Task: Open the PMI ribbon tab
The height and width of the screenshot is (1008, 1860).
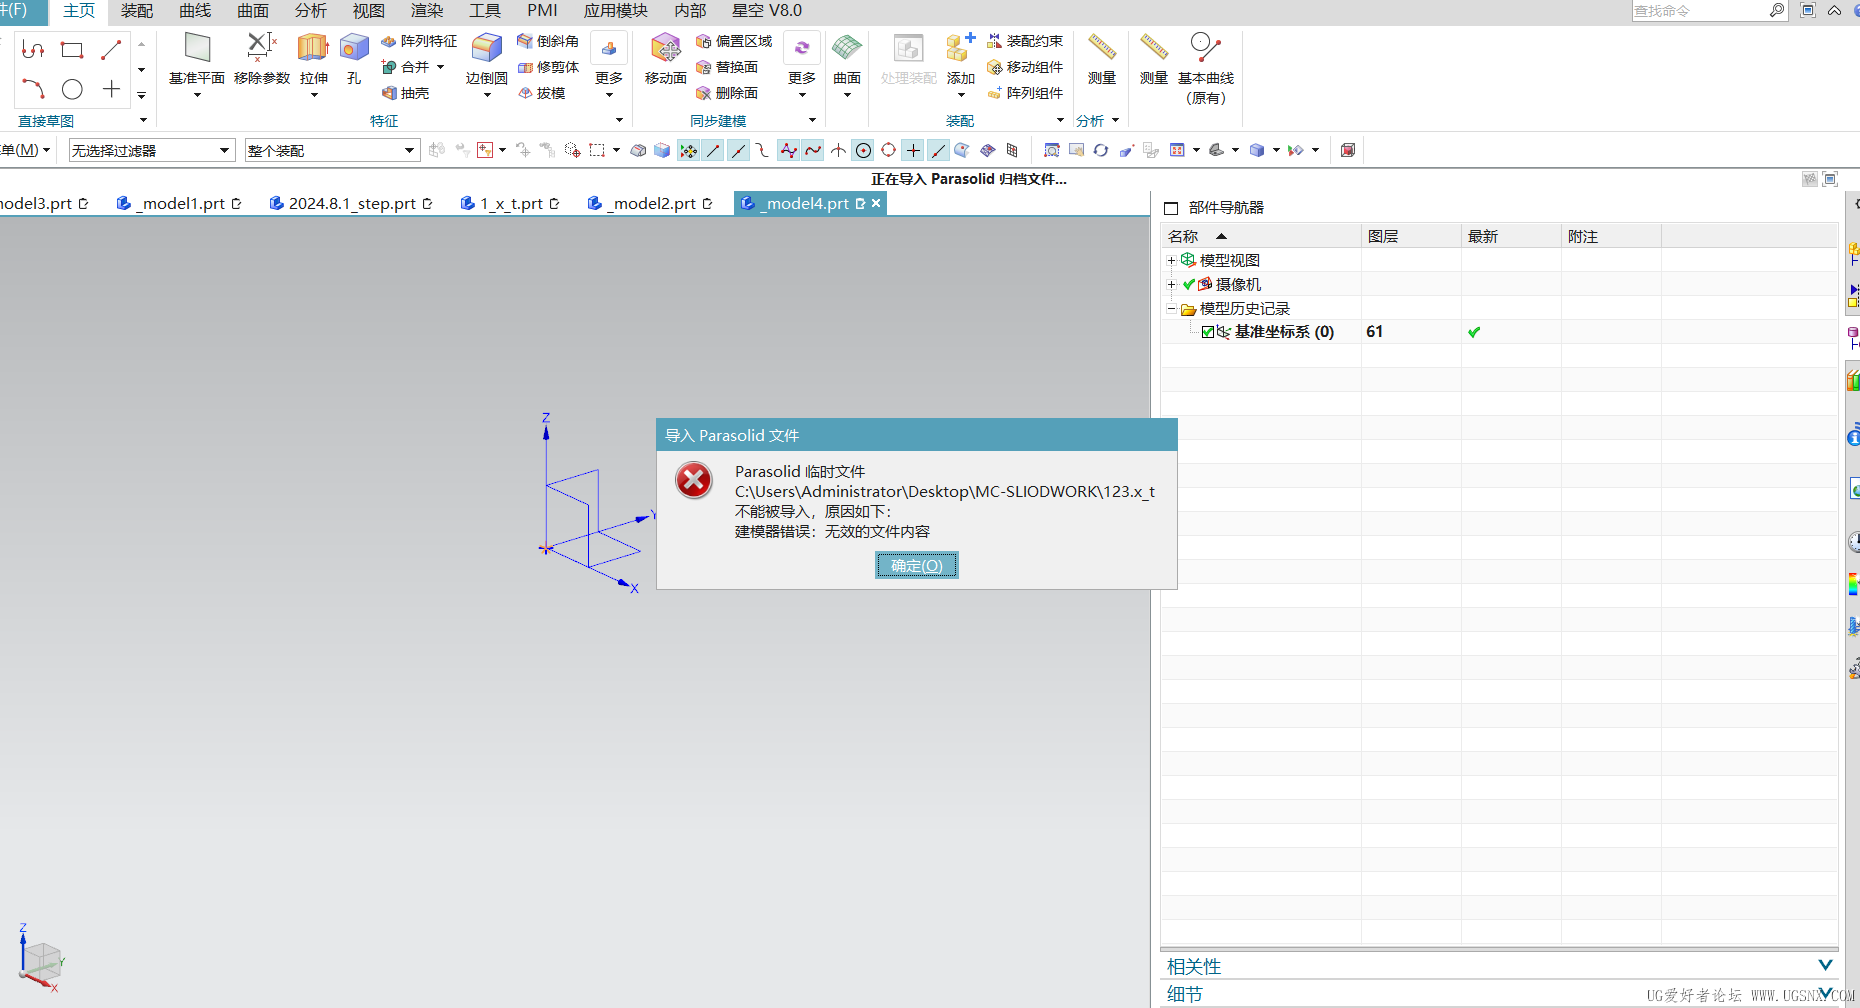Action: 542,11
